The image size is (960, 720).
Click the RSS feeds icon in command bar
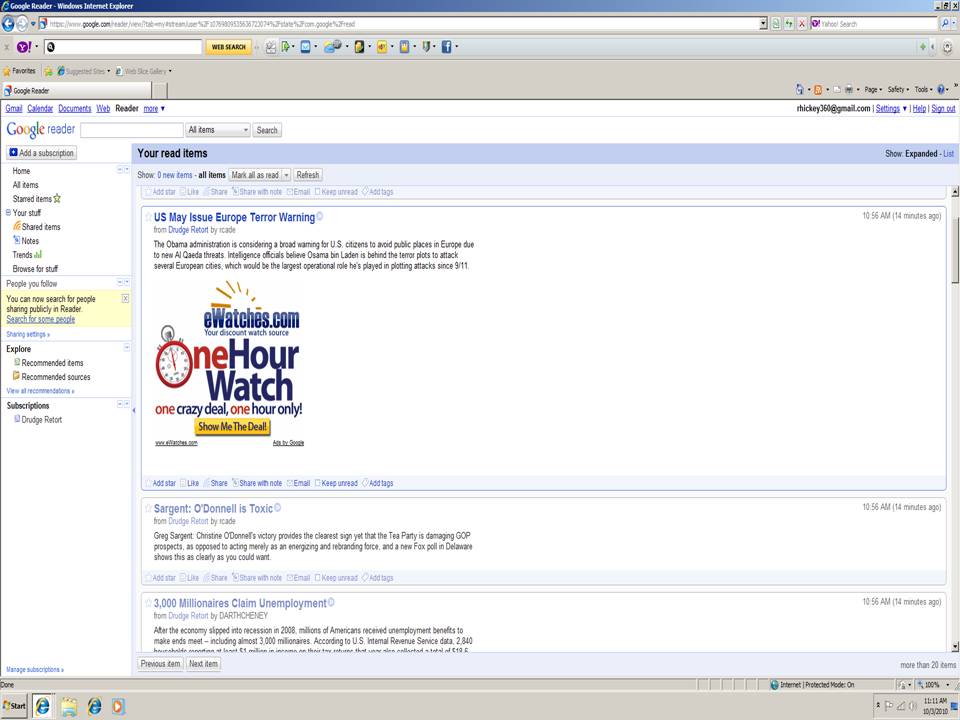tap(817, 89)
